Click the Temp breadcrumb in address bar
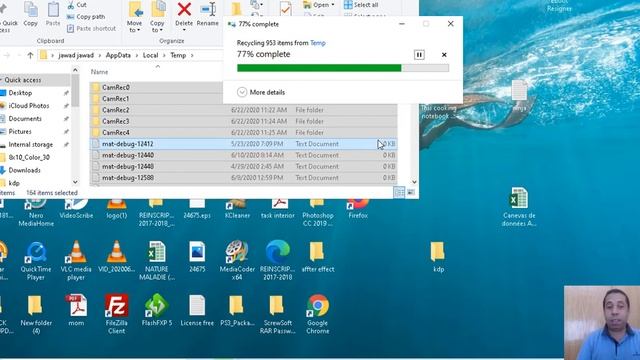The height and width of the screenshot is (360, 640). pyautogui.click(x=178, y=55)
